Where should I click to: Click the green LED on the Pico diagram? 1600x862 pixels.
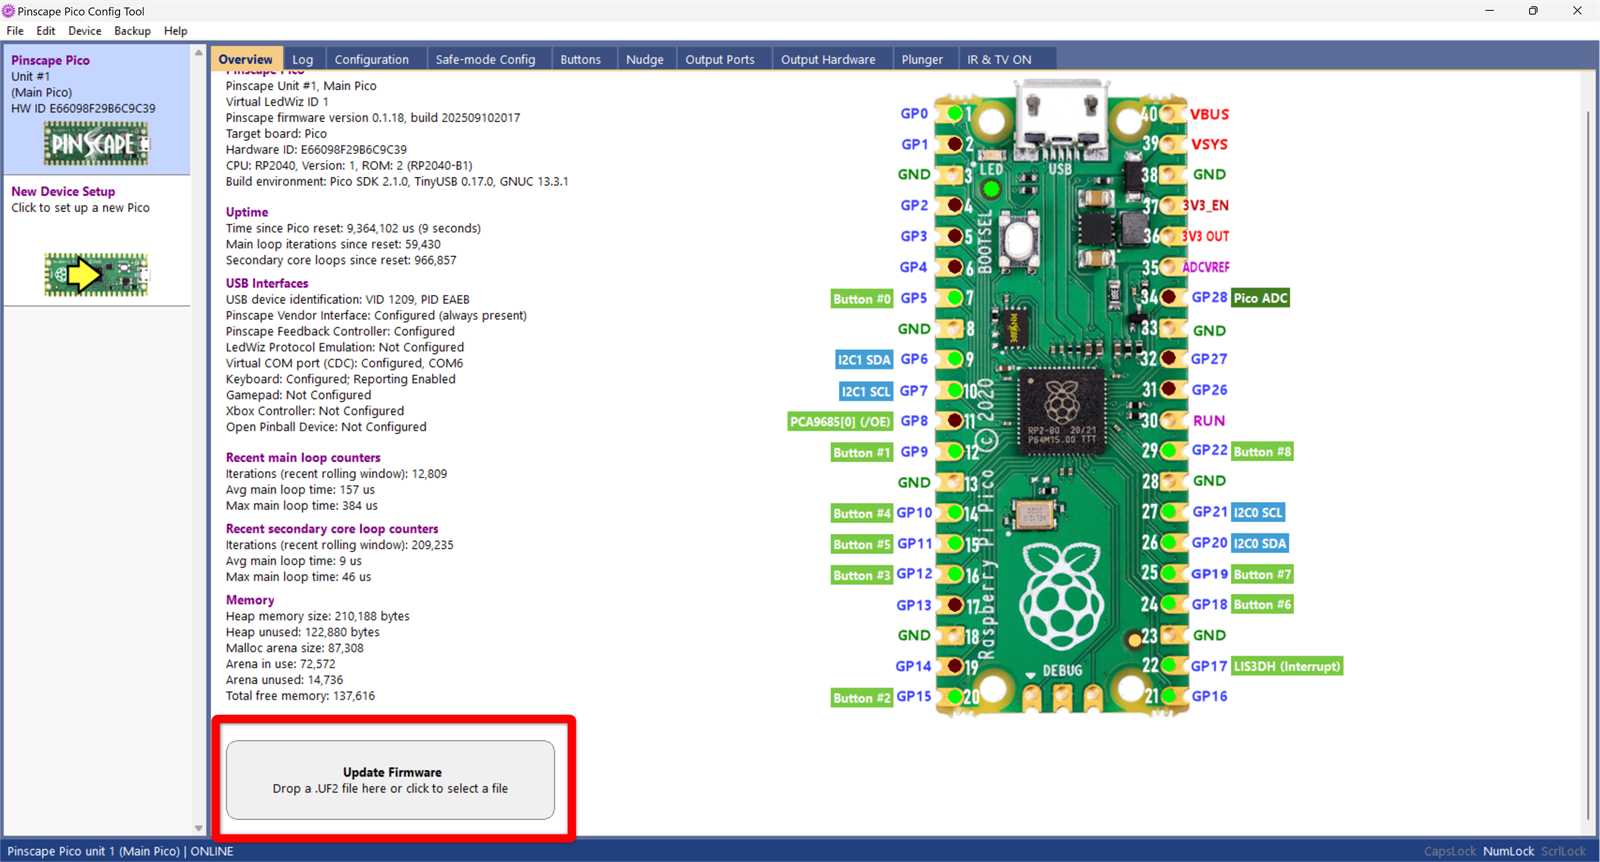point(991,188)
